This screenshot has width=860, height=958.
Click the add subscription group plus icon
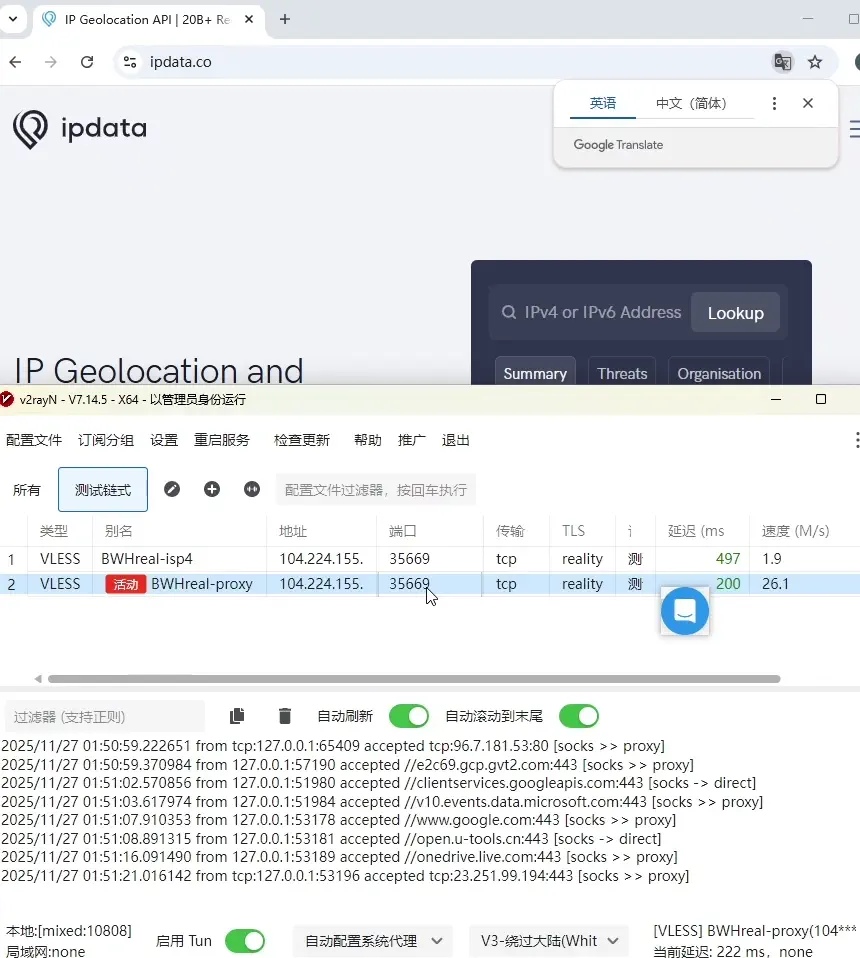point(212,489)
